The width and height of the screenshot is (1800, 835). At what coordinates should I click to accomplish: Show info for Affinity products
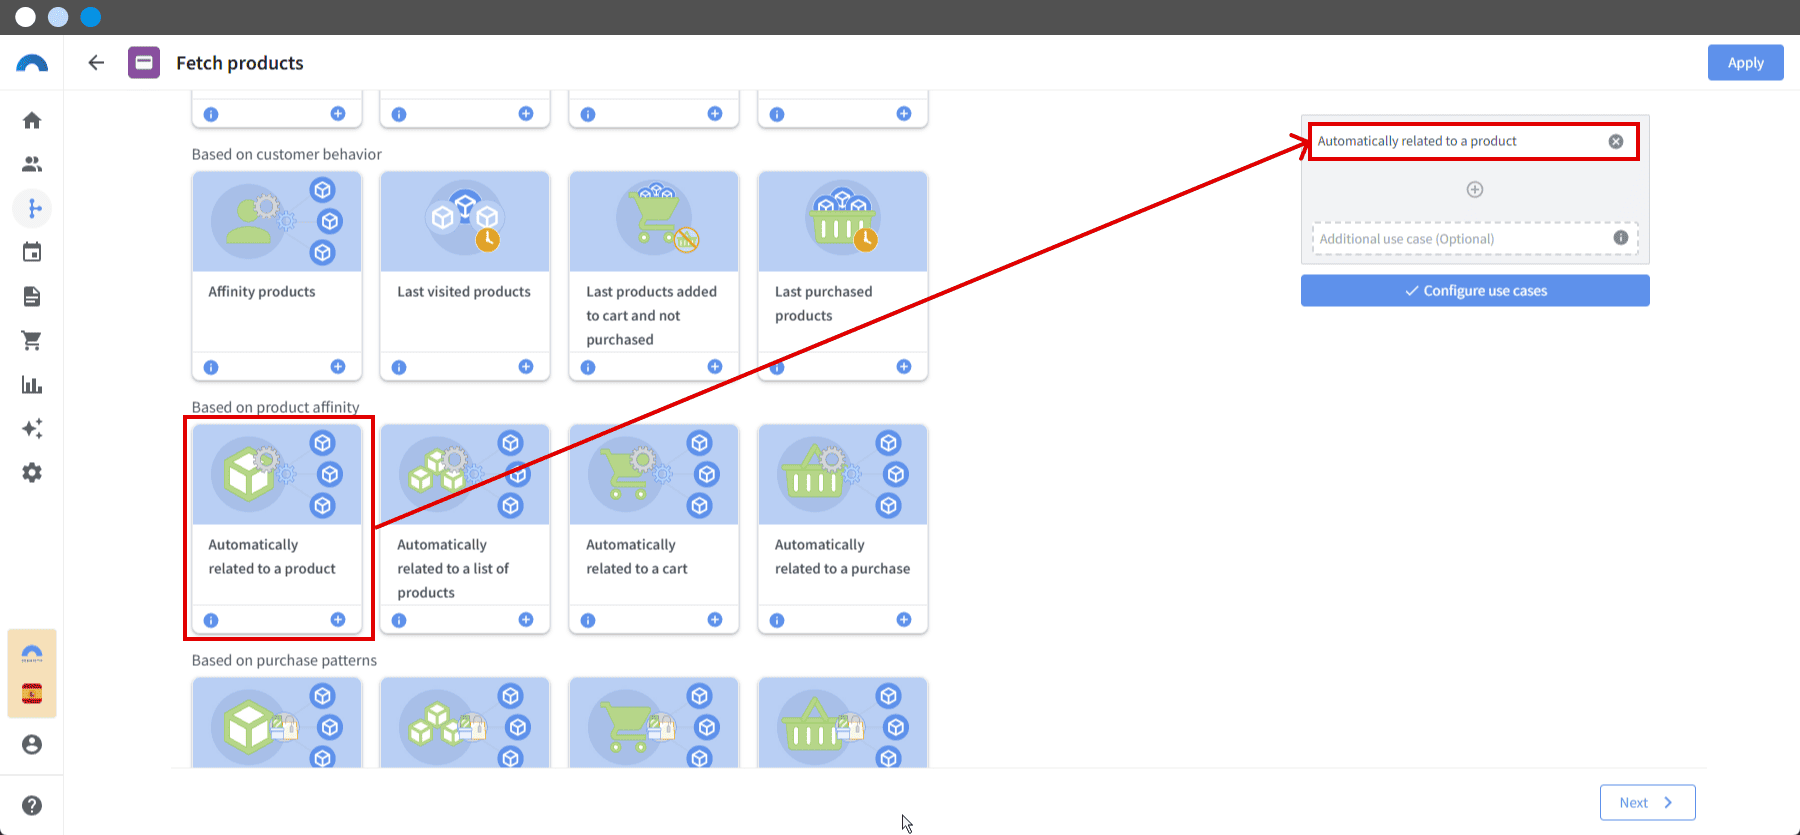(x=211, y=367)
